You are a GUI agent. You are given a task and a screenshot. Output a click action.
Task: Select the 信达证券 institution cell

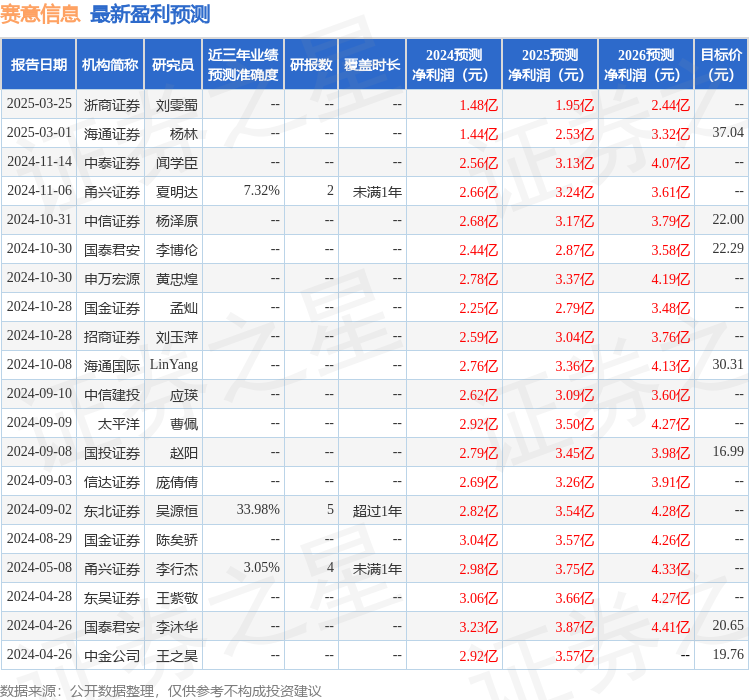(112, 482)
